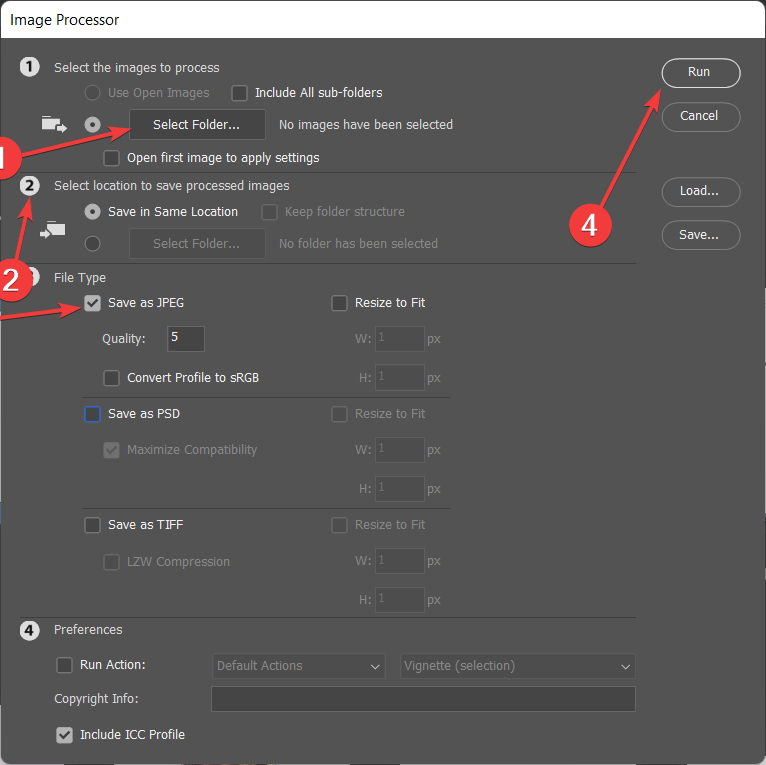This screenshot has height=765, width=766.
Task: Click Select Folder to choose source images
Action: click(x=197, y=125)
